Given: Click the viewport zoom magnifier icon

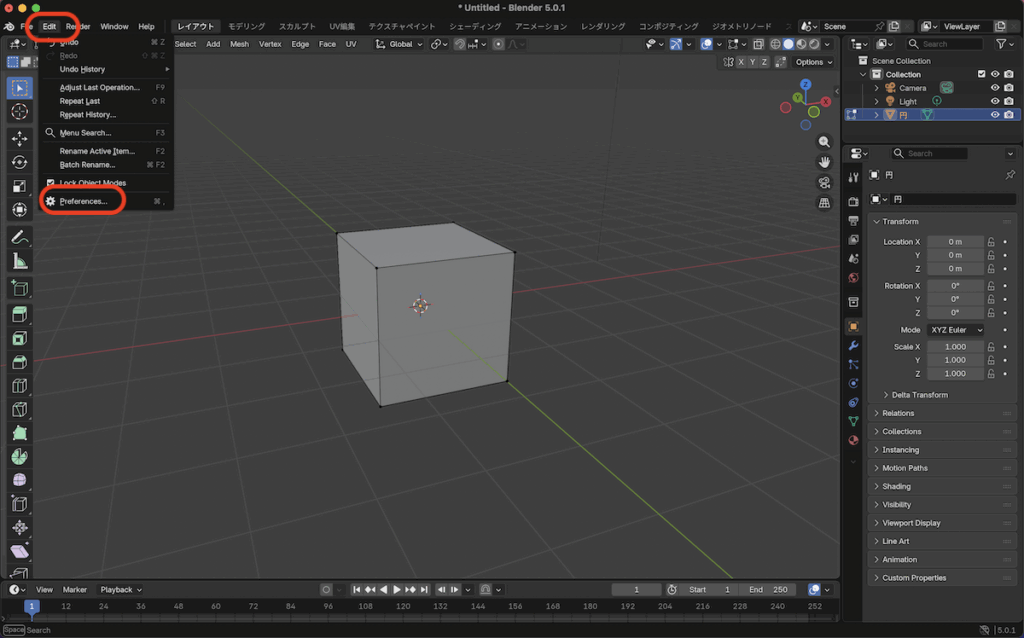Looking at the screenshot, I should click(824, 142).
